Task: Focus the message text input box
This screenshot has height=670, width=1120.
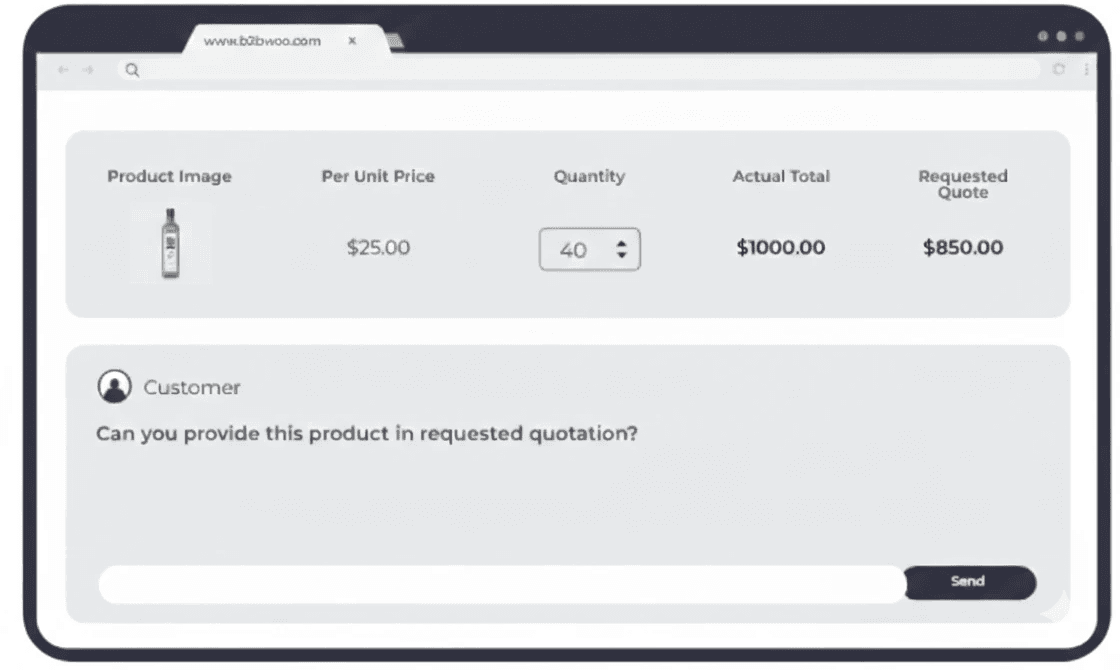Action: coord(500,584)
